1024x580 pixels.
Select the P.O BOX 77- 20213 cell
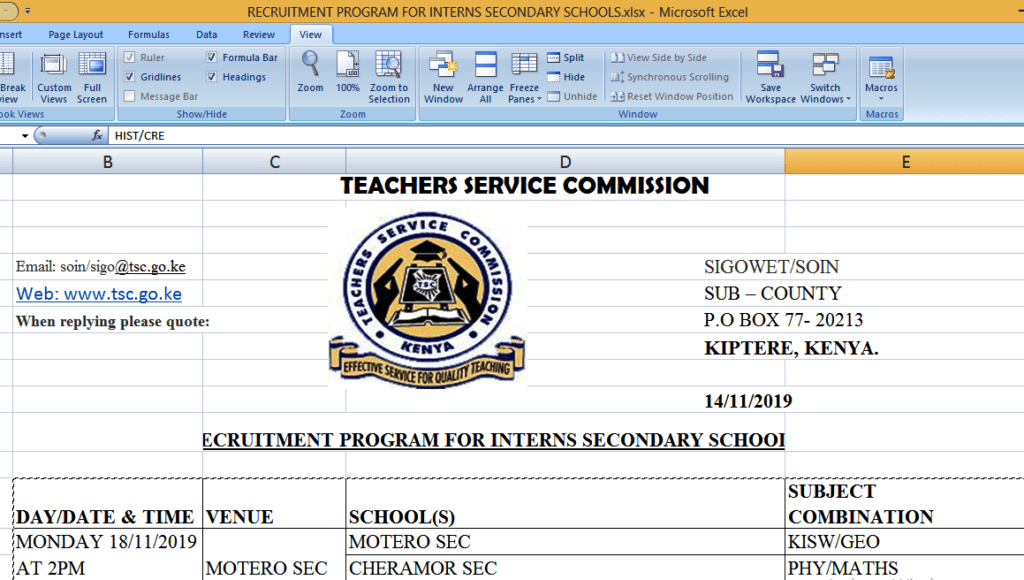(x=783, y=320)
